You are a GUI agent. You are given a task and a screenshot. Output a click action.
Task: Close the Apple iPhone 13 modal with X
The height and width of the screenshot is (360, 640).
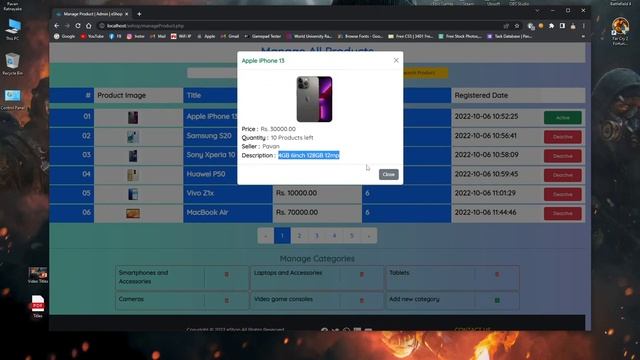pyautogui.click(x=396, y=60)
